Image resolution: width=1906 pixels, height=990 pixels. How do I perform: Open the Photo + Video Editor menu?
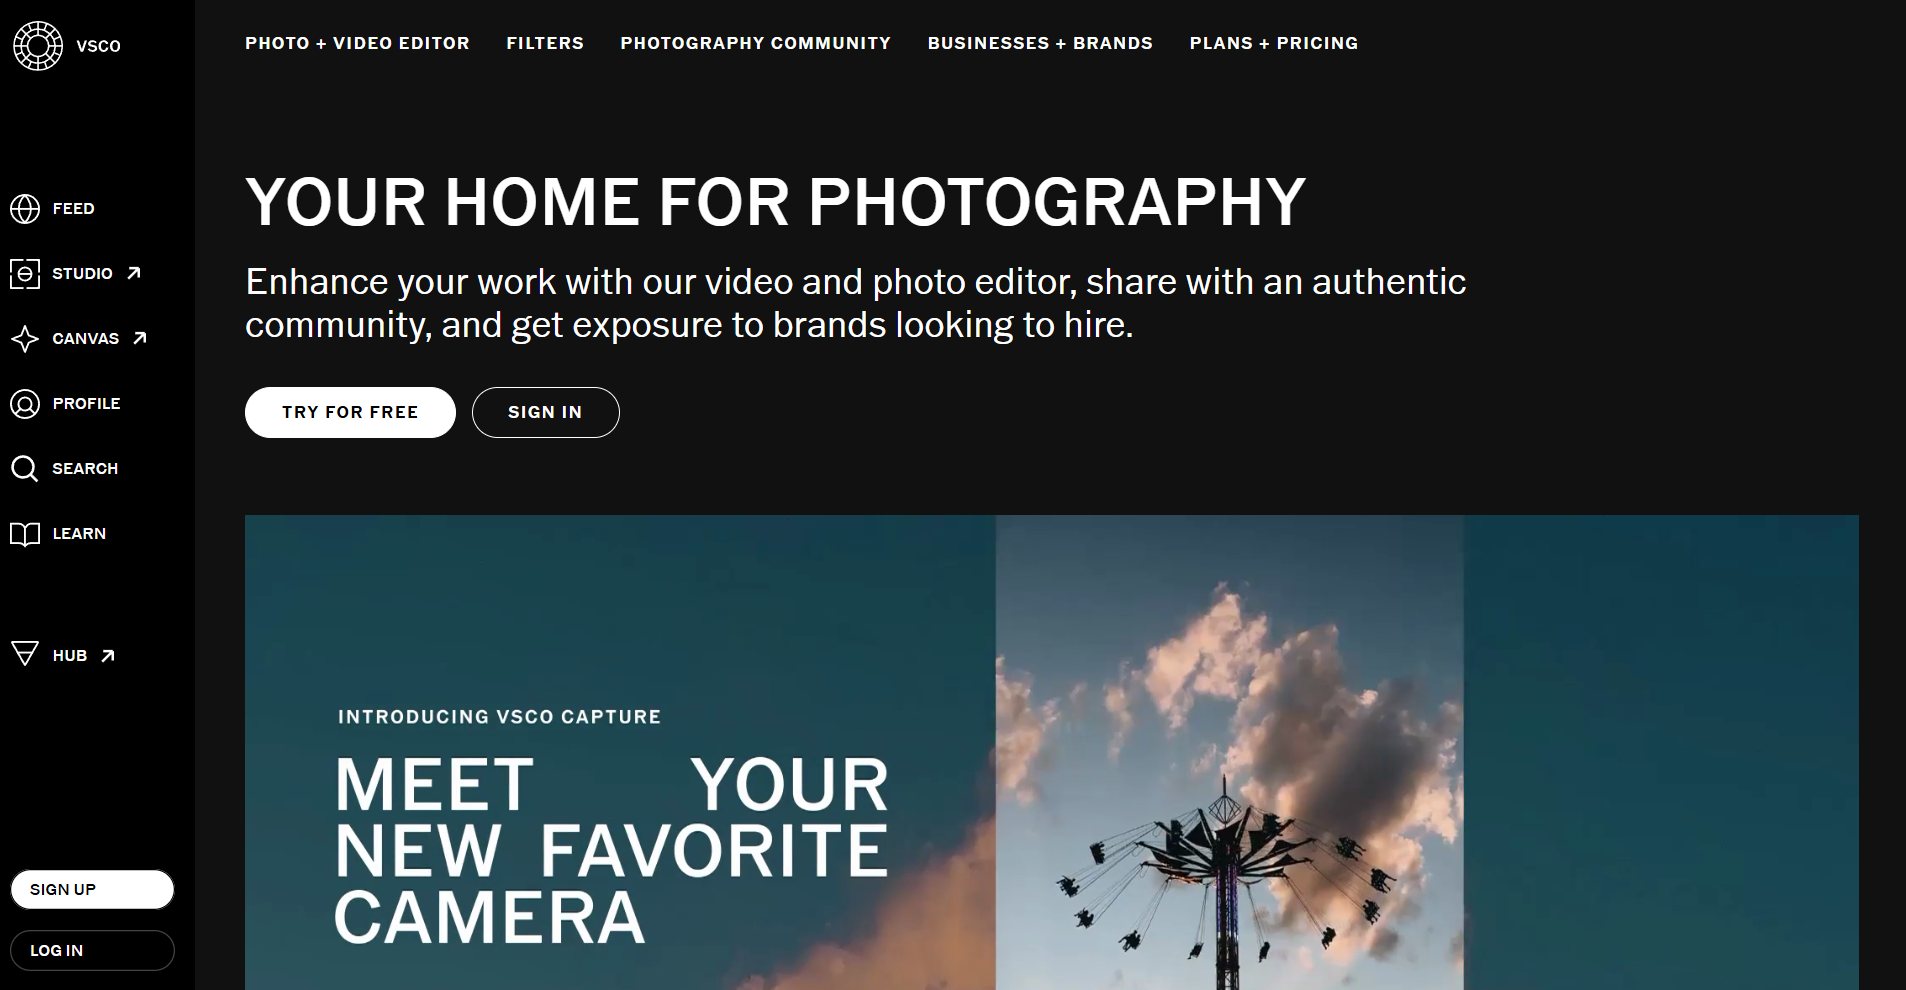pyautogui.click(x=357, y=43)
